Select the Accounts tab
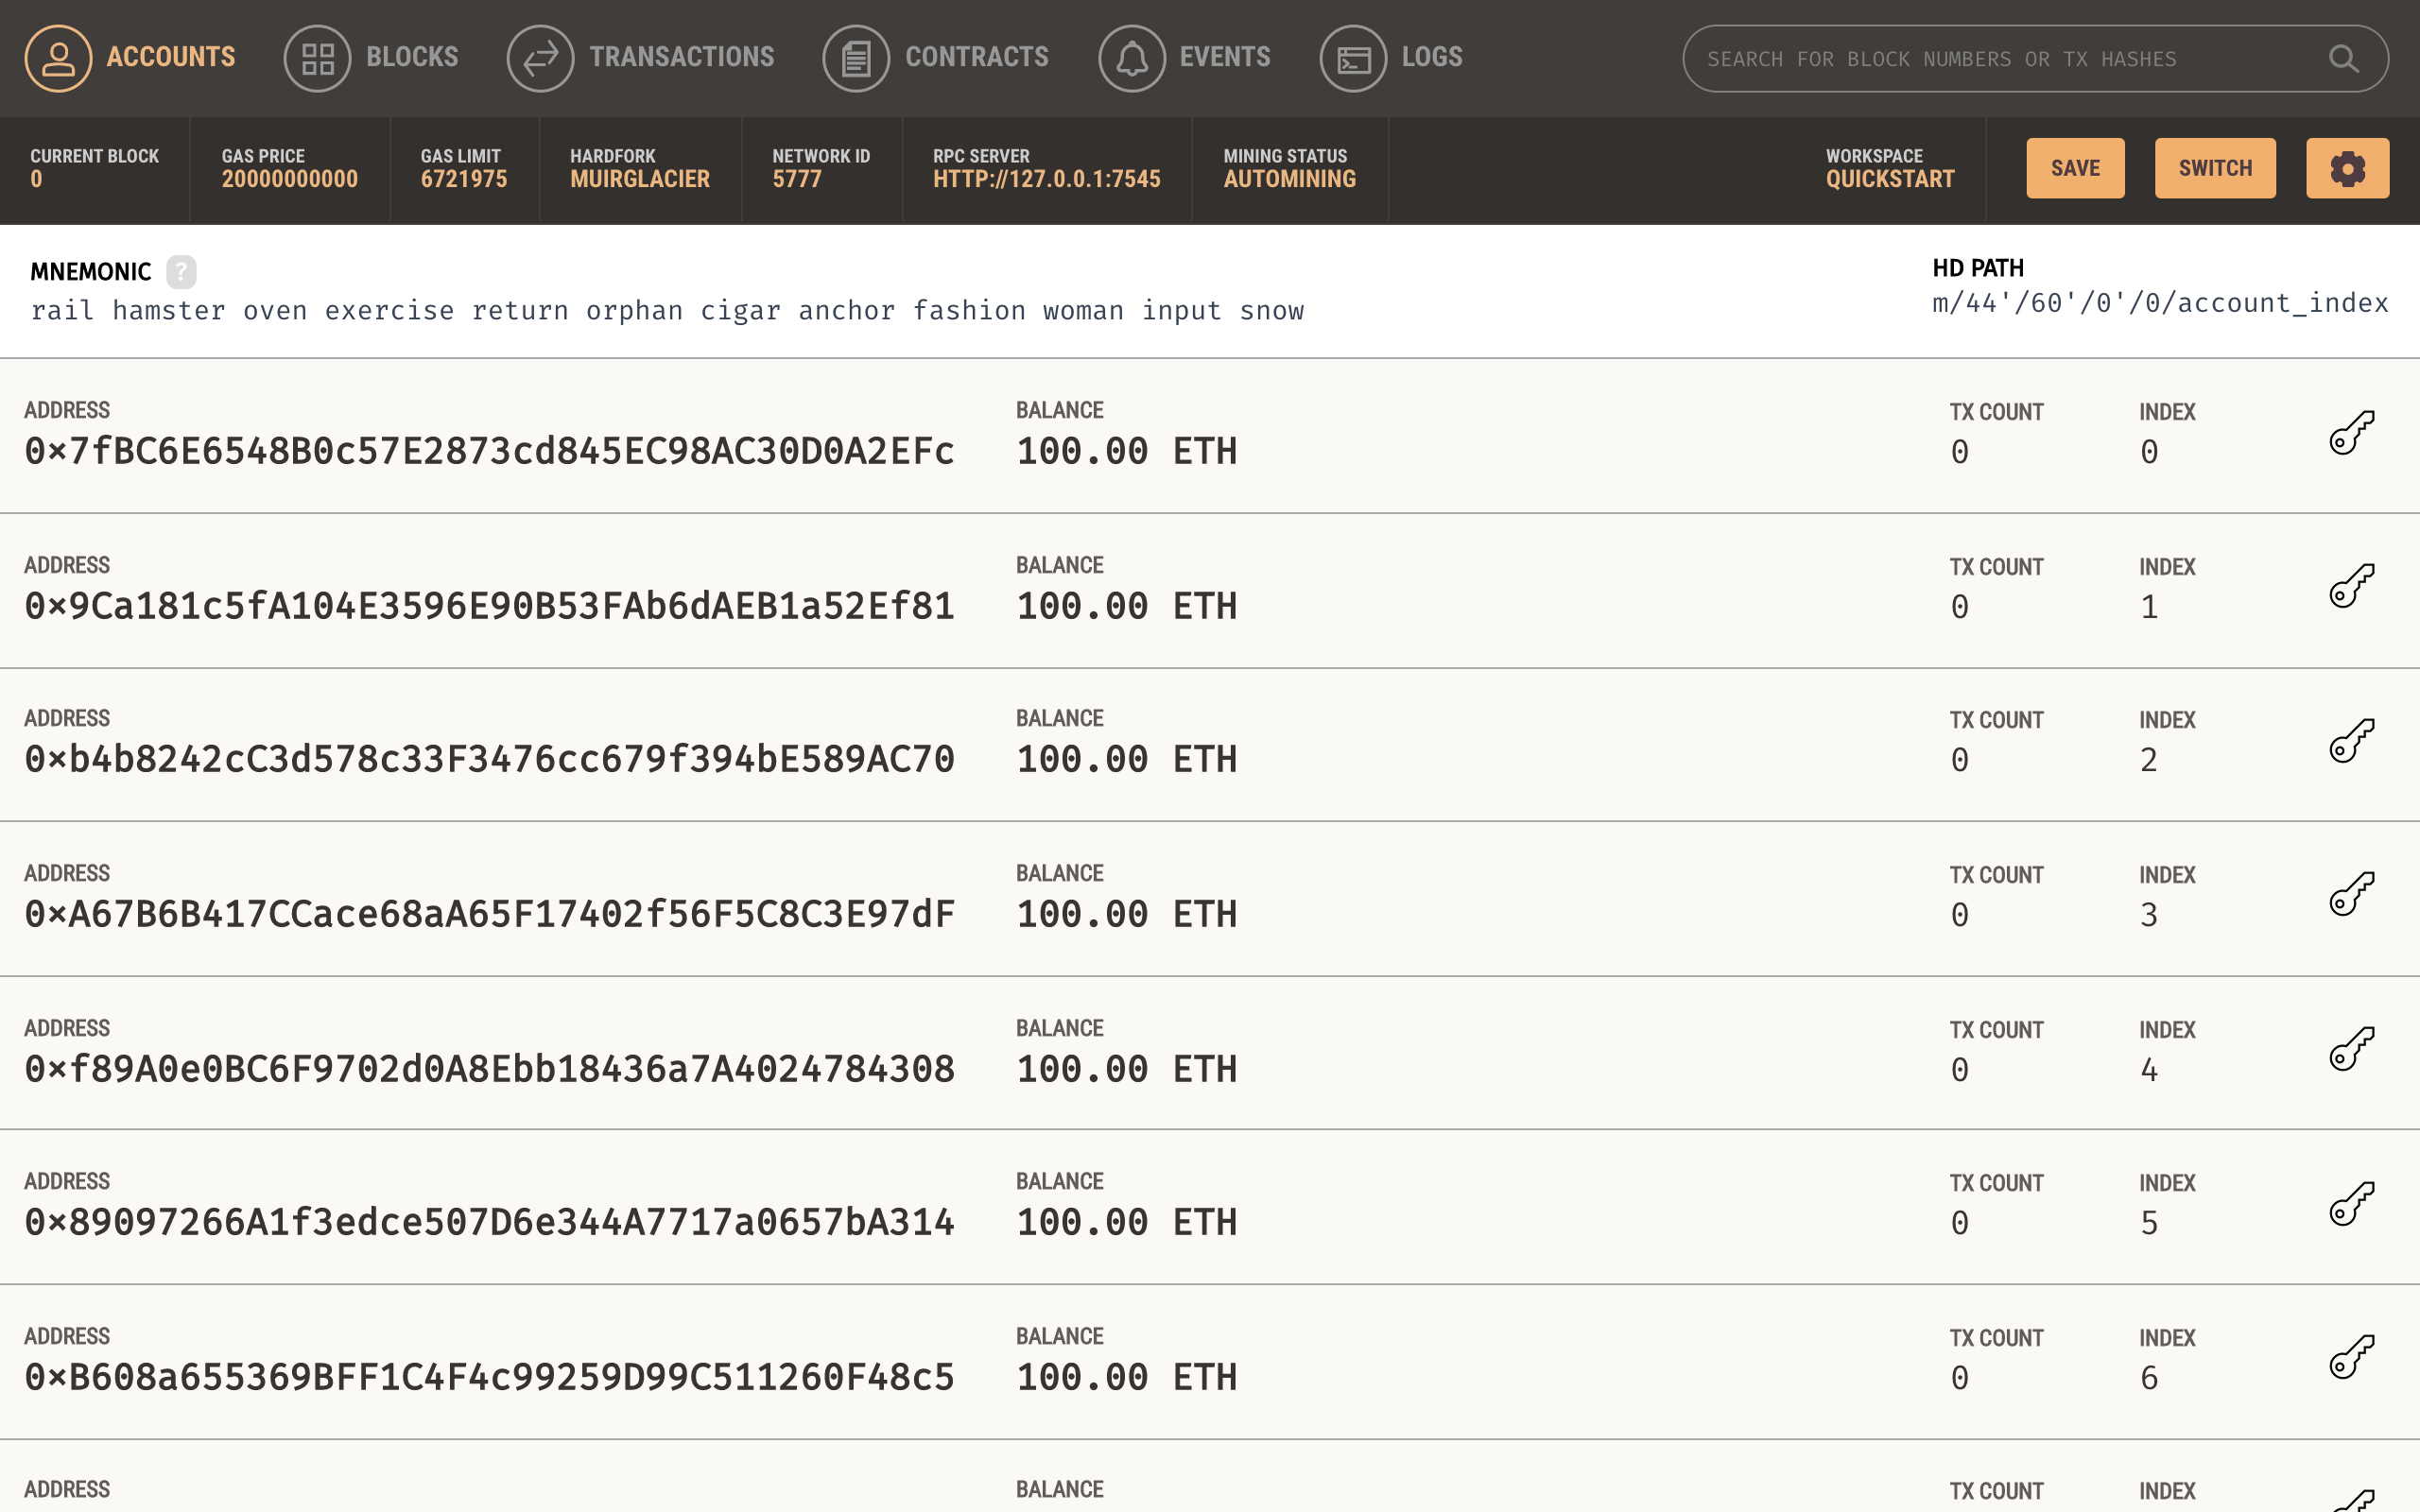Image resolution: width=2420 pixels, height=1512 pixels. (x=170, y=57)
